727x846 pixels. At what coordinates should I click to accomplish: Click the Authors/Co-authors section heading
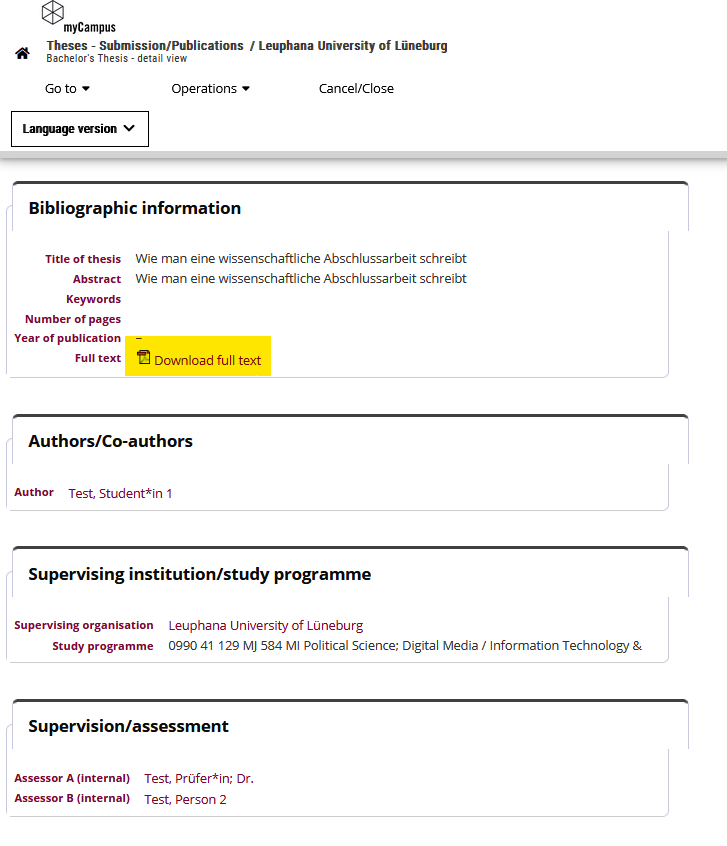111,441
